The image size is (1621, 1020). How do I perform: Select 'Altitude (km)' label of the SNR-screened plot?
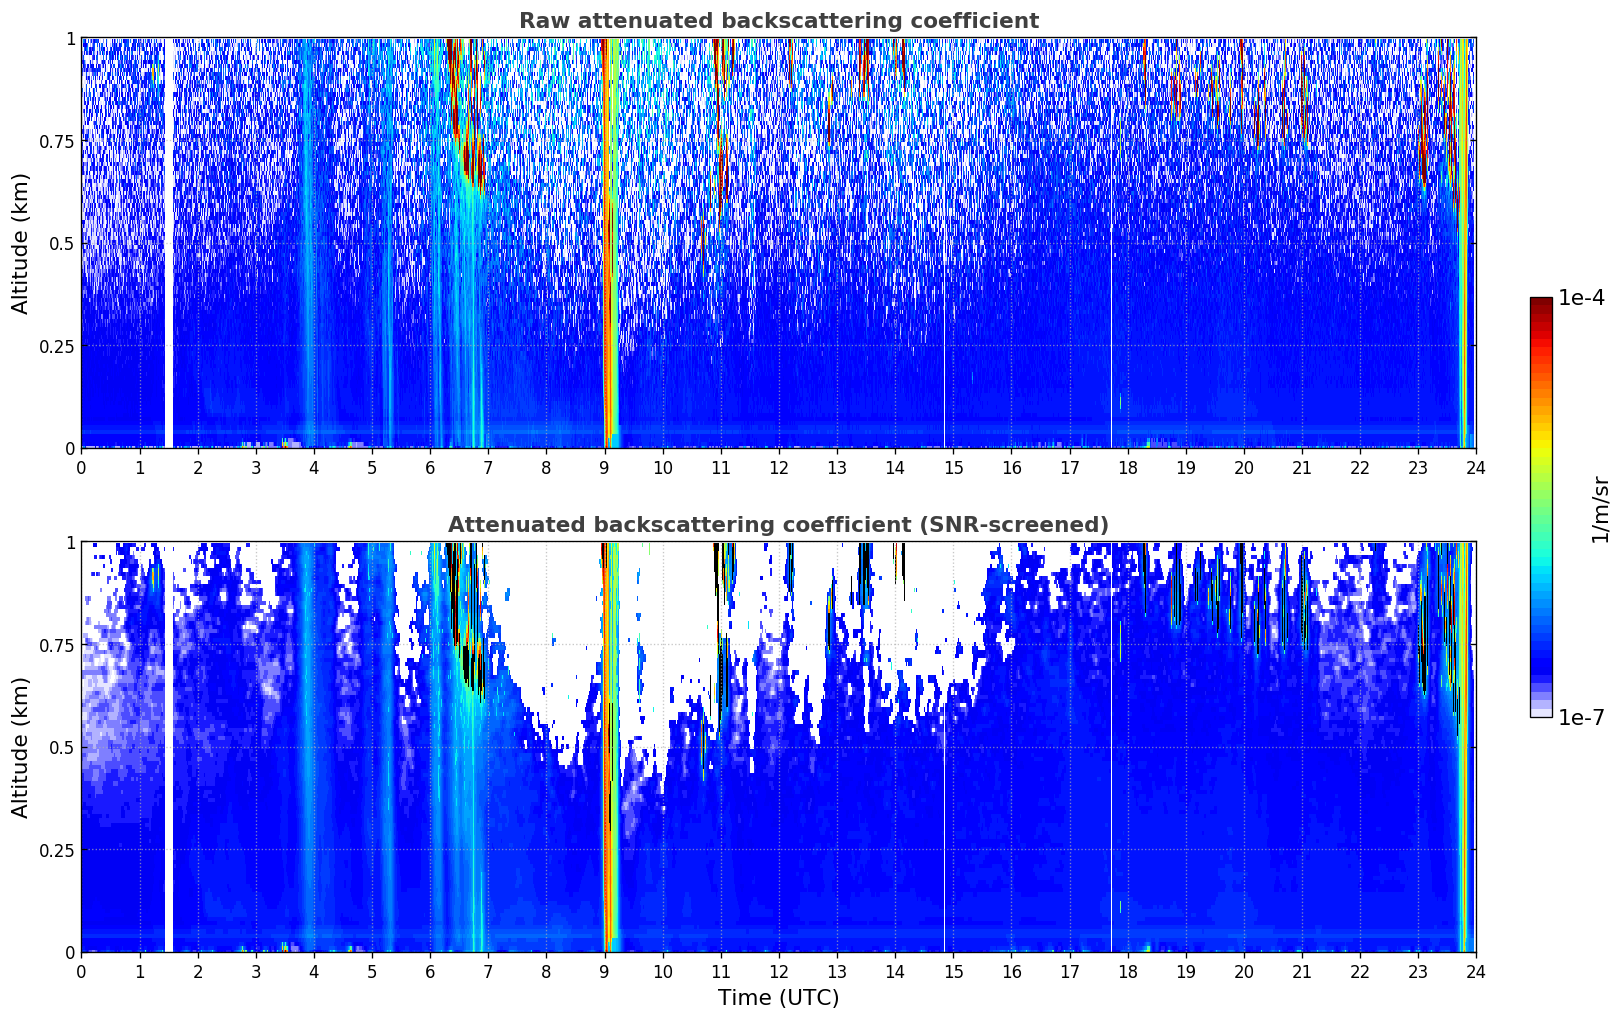click(20, 747)
